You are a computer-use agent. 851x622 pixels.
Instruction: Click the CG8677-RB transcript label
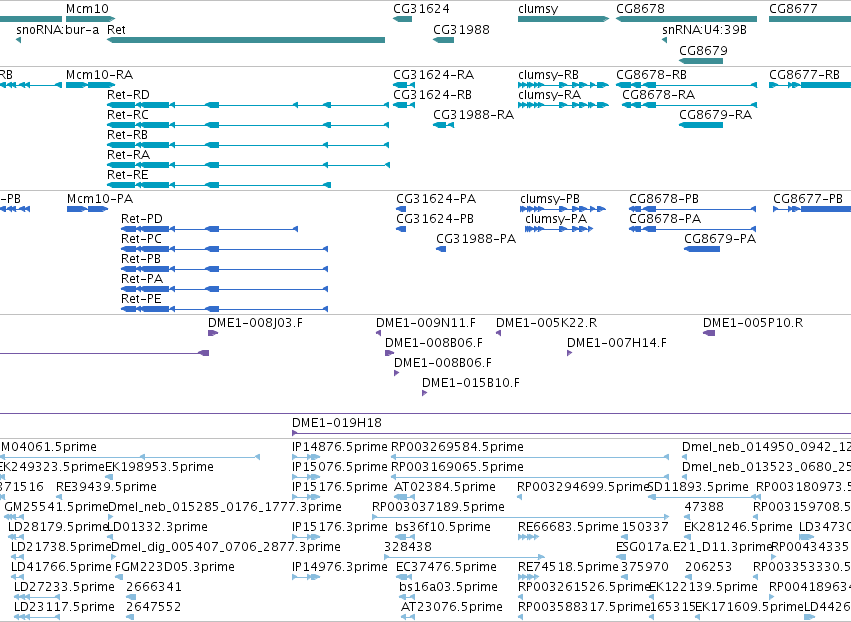[x=804, y=74]
